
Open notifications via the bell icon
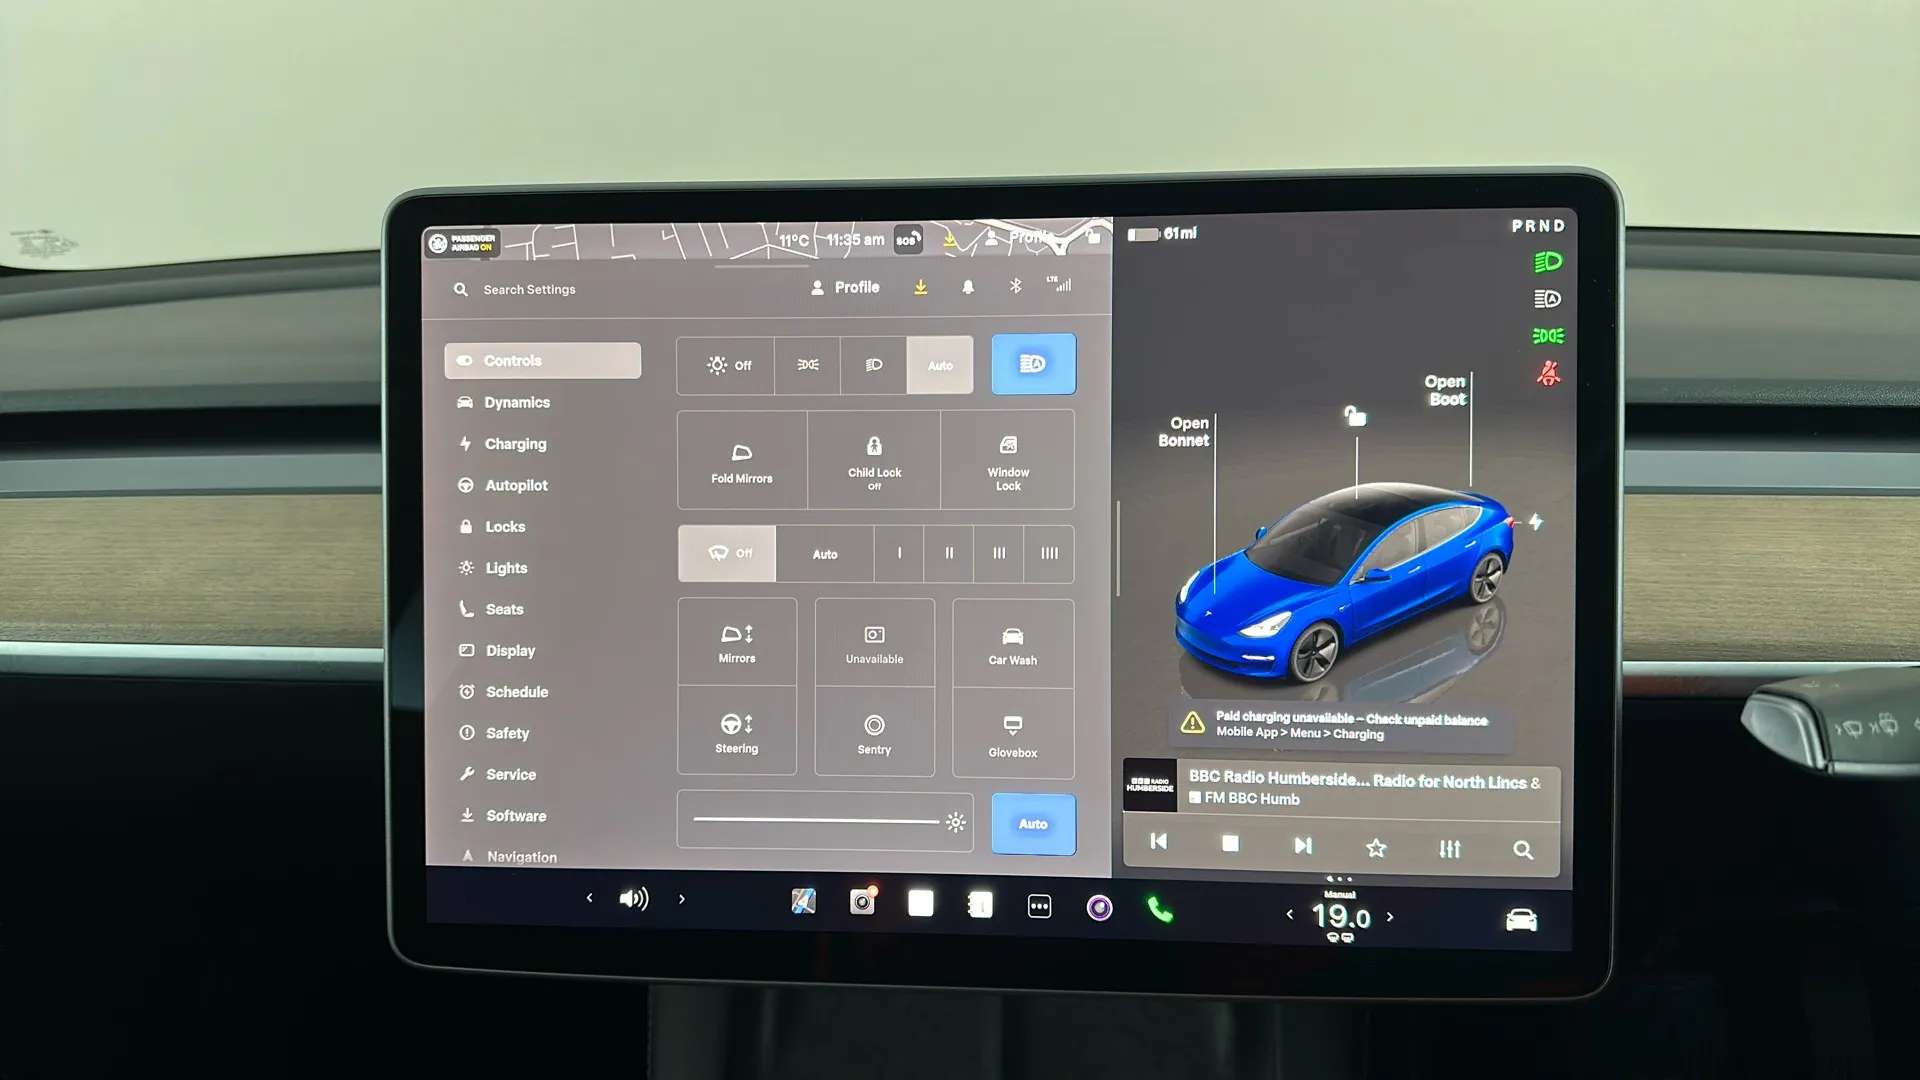(966, 287)
